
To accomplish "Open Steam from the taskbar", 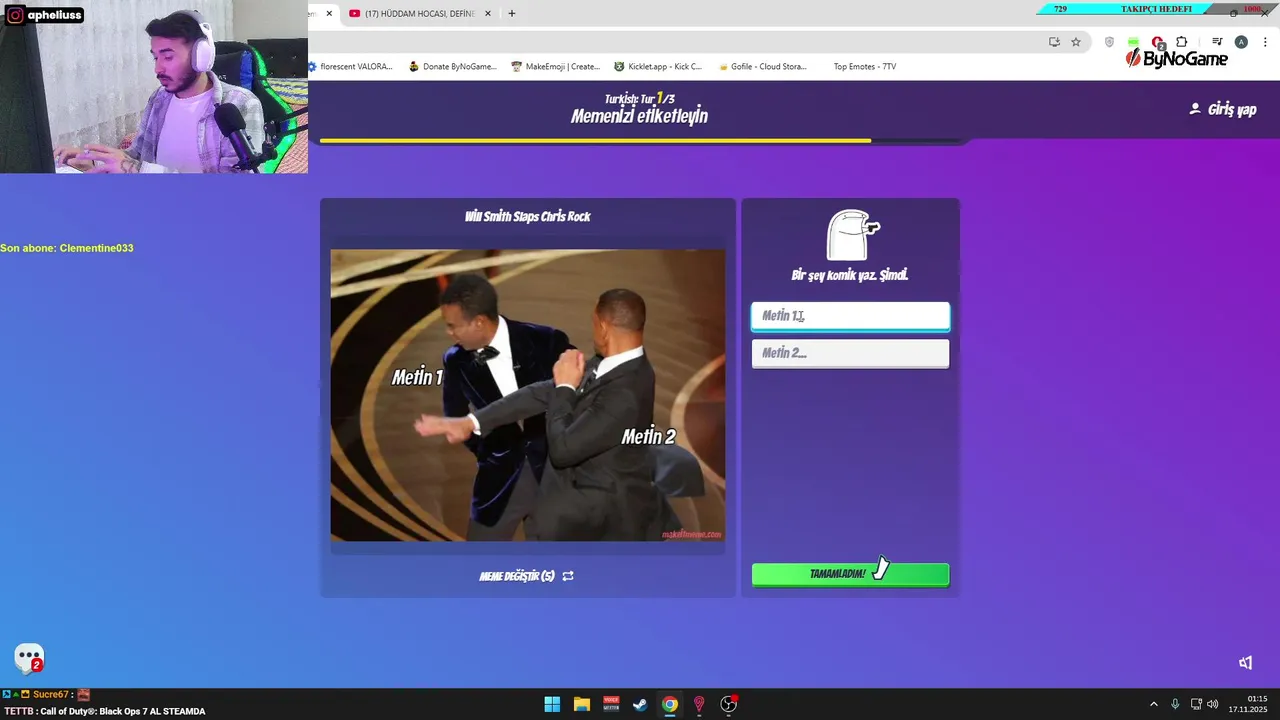I will tap(640, 704).
